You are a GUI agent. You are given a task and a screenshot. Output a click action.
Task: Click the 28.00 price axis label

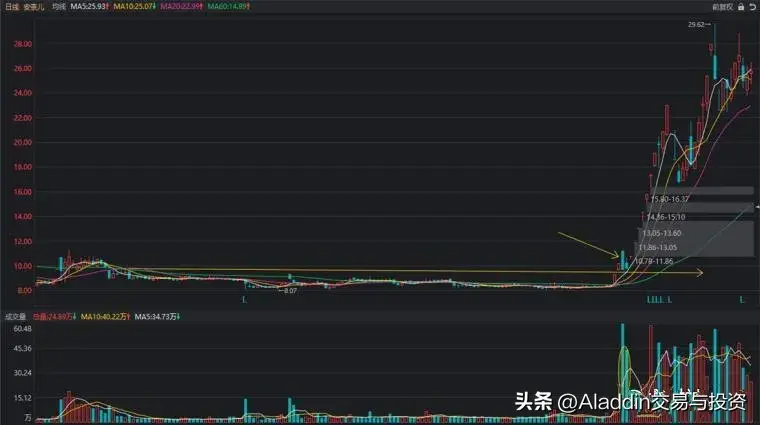click(x=23, y=44)
